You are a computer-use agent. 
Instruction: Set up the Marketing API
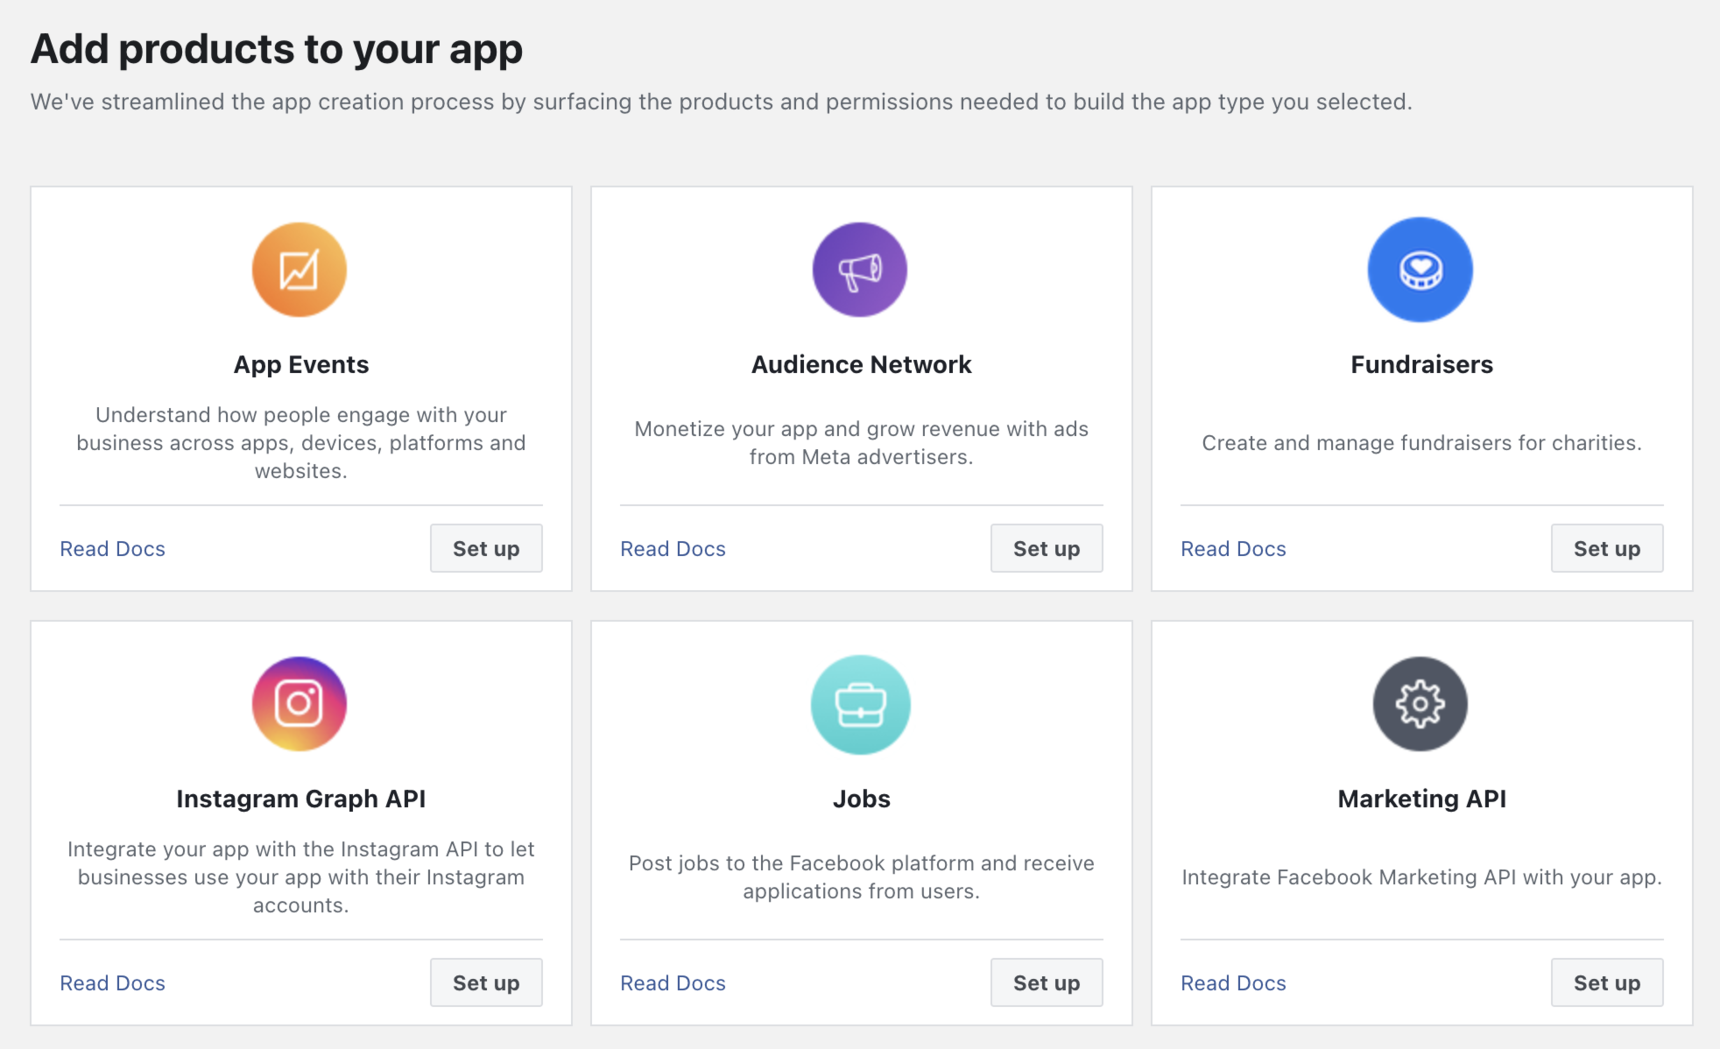click(x=1606, y=982)
